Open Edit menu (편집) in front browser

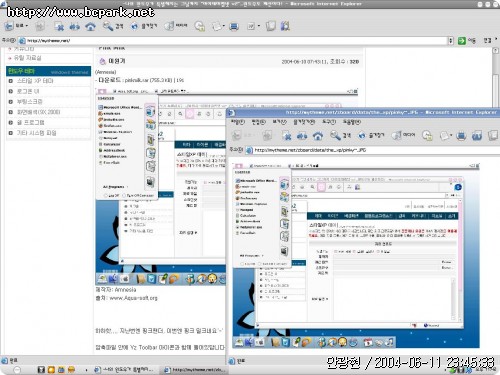tap(258, 122)
